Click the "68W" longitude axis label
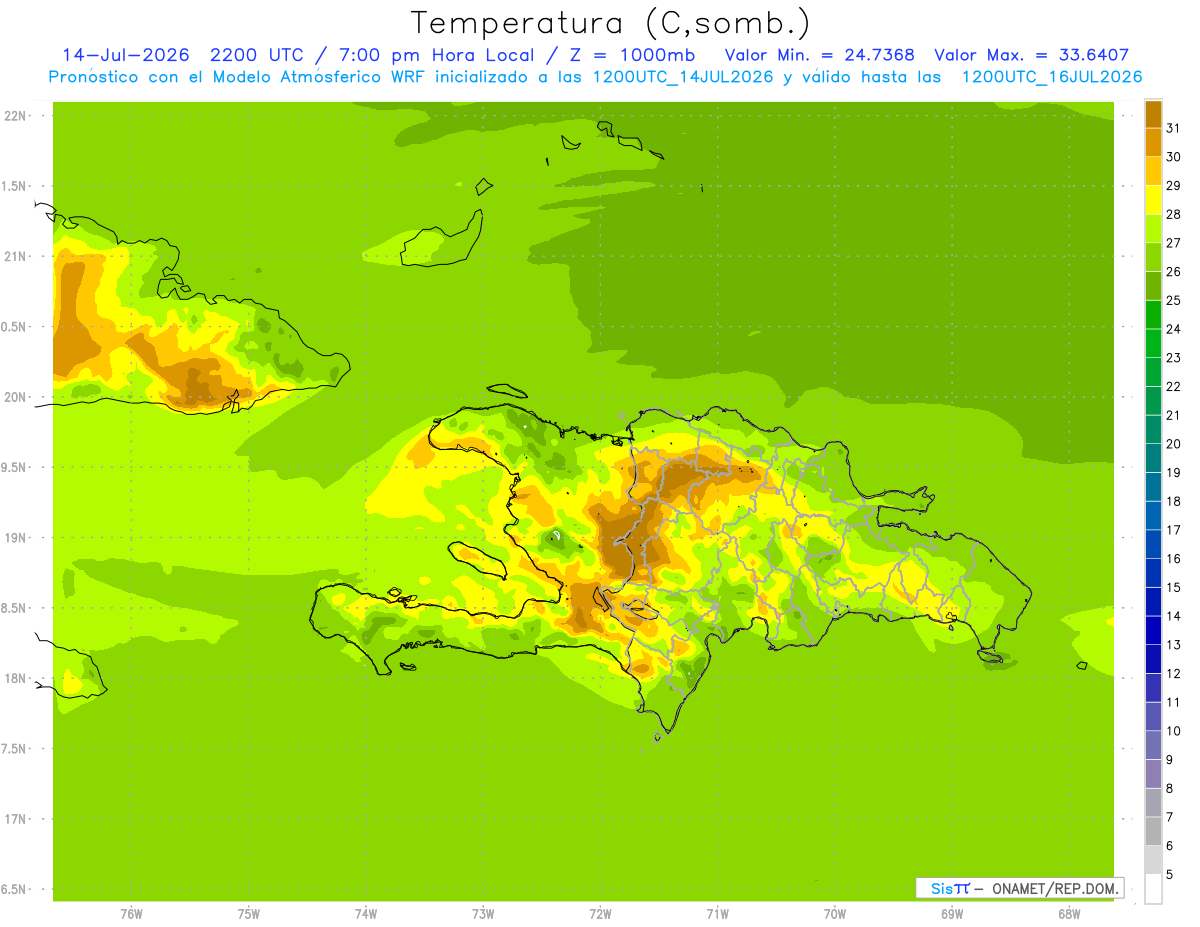Image resolution: width=1200 pixels, height=927 pixels. pyautogui.click(x=1069, y=913)
